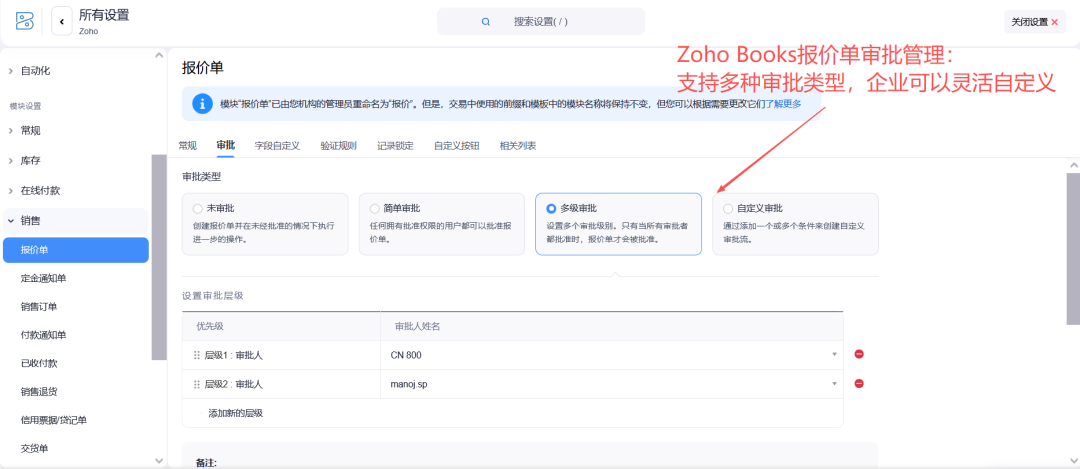The width and height of the screenshot is (1080, 469).
Task: Click the red X in 关闭设置
Action: (x=1055, y=22)
